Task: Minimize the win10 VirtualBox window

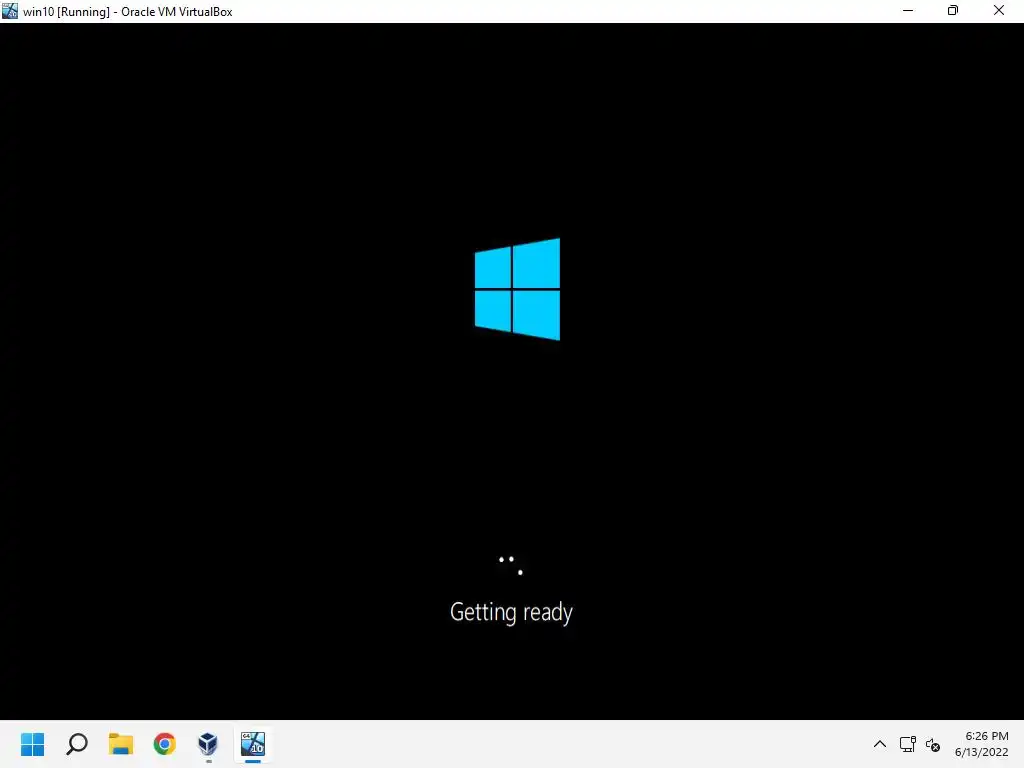Action: [x=908, y=10]
